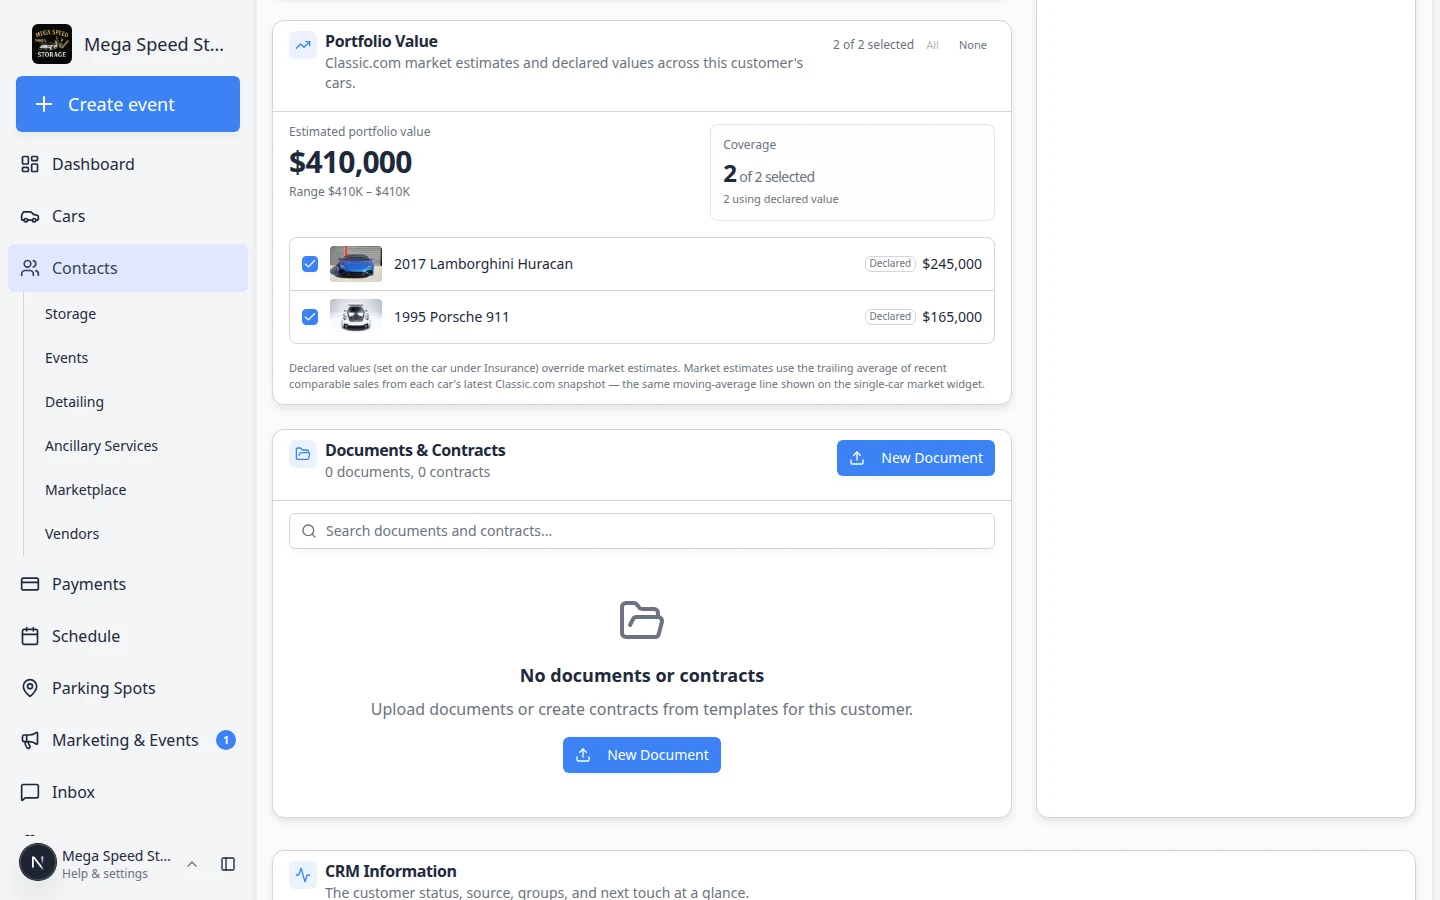Click the 2017 Lamborghini Huracan name
The width and height of the screenshot is (1440, 900).
tap(483, 264)
